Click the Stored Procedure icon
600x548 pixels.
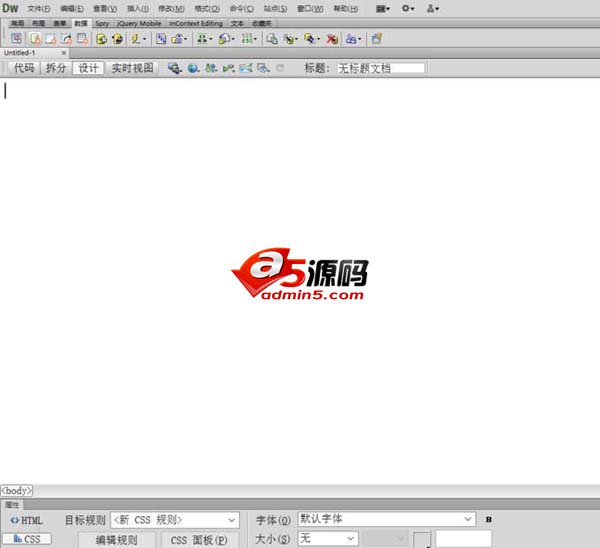[117, 39]
